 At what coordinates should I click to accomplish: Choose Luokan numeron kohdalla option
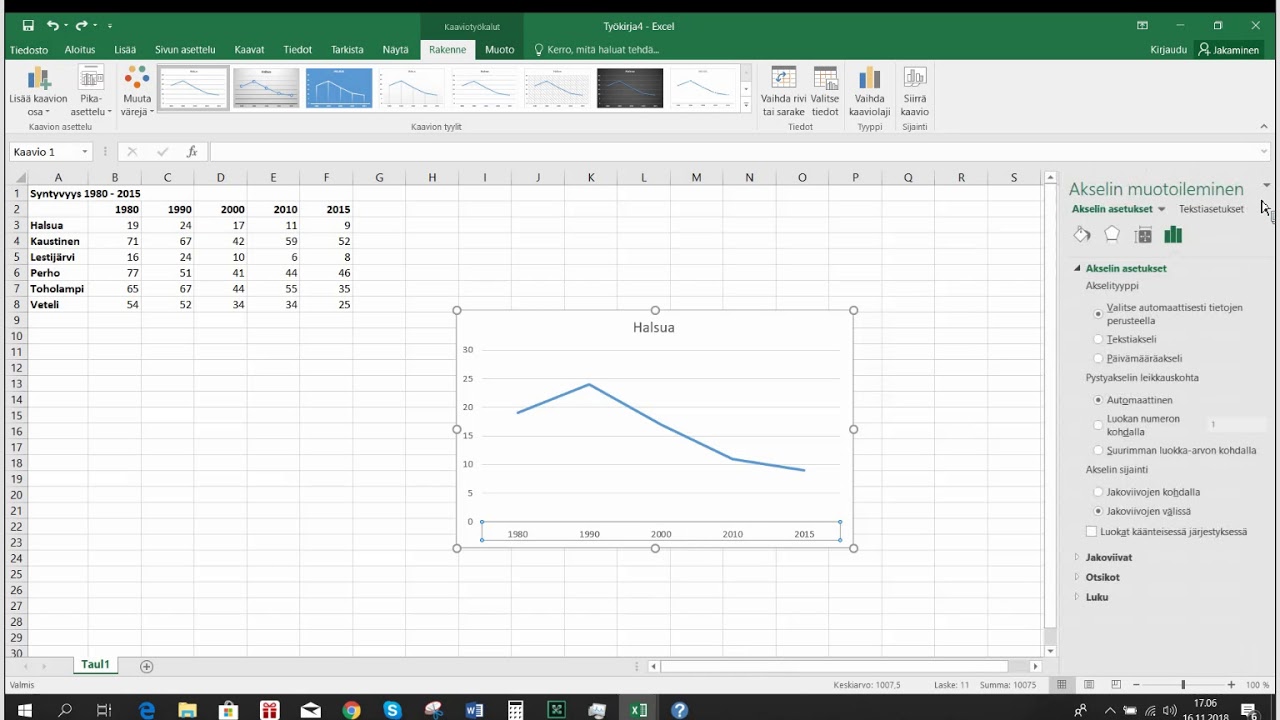tap(1098, 425)
